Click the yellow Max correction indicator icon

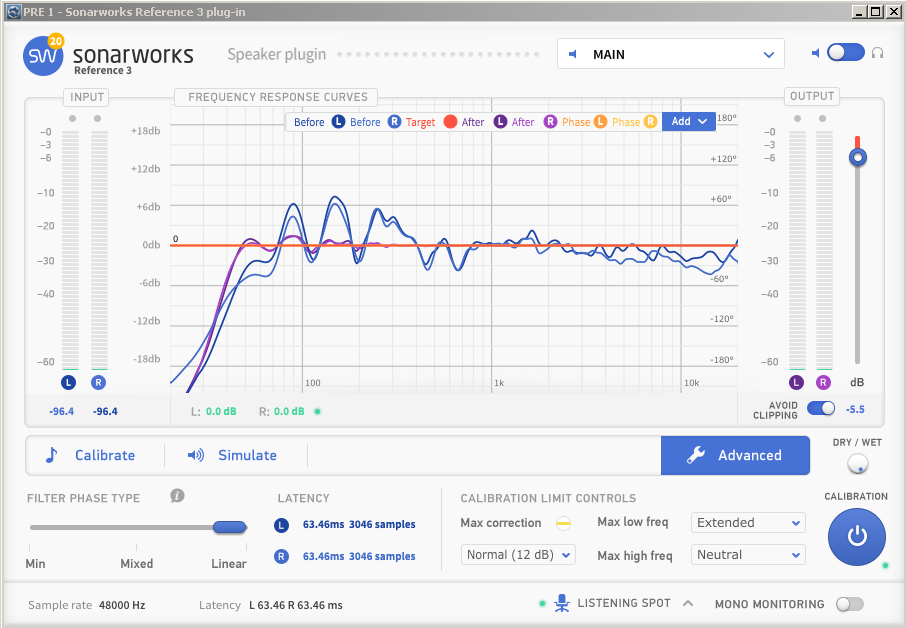pyautogui.click(x=563, y=523)
